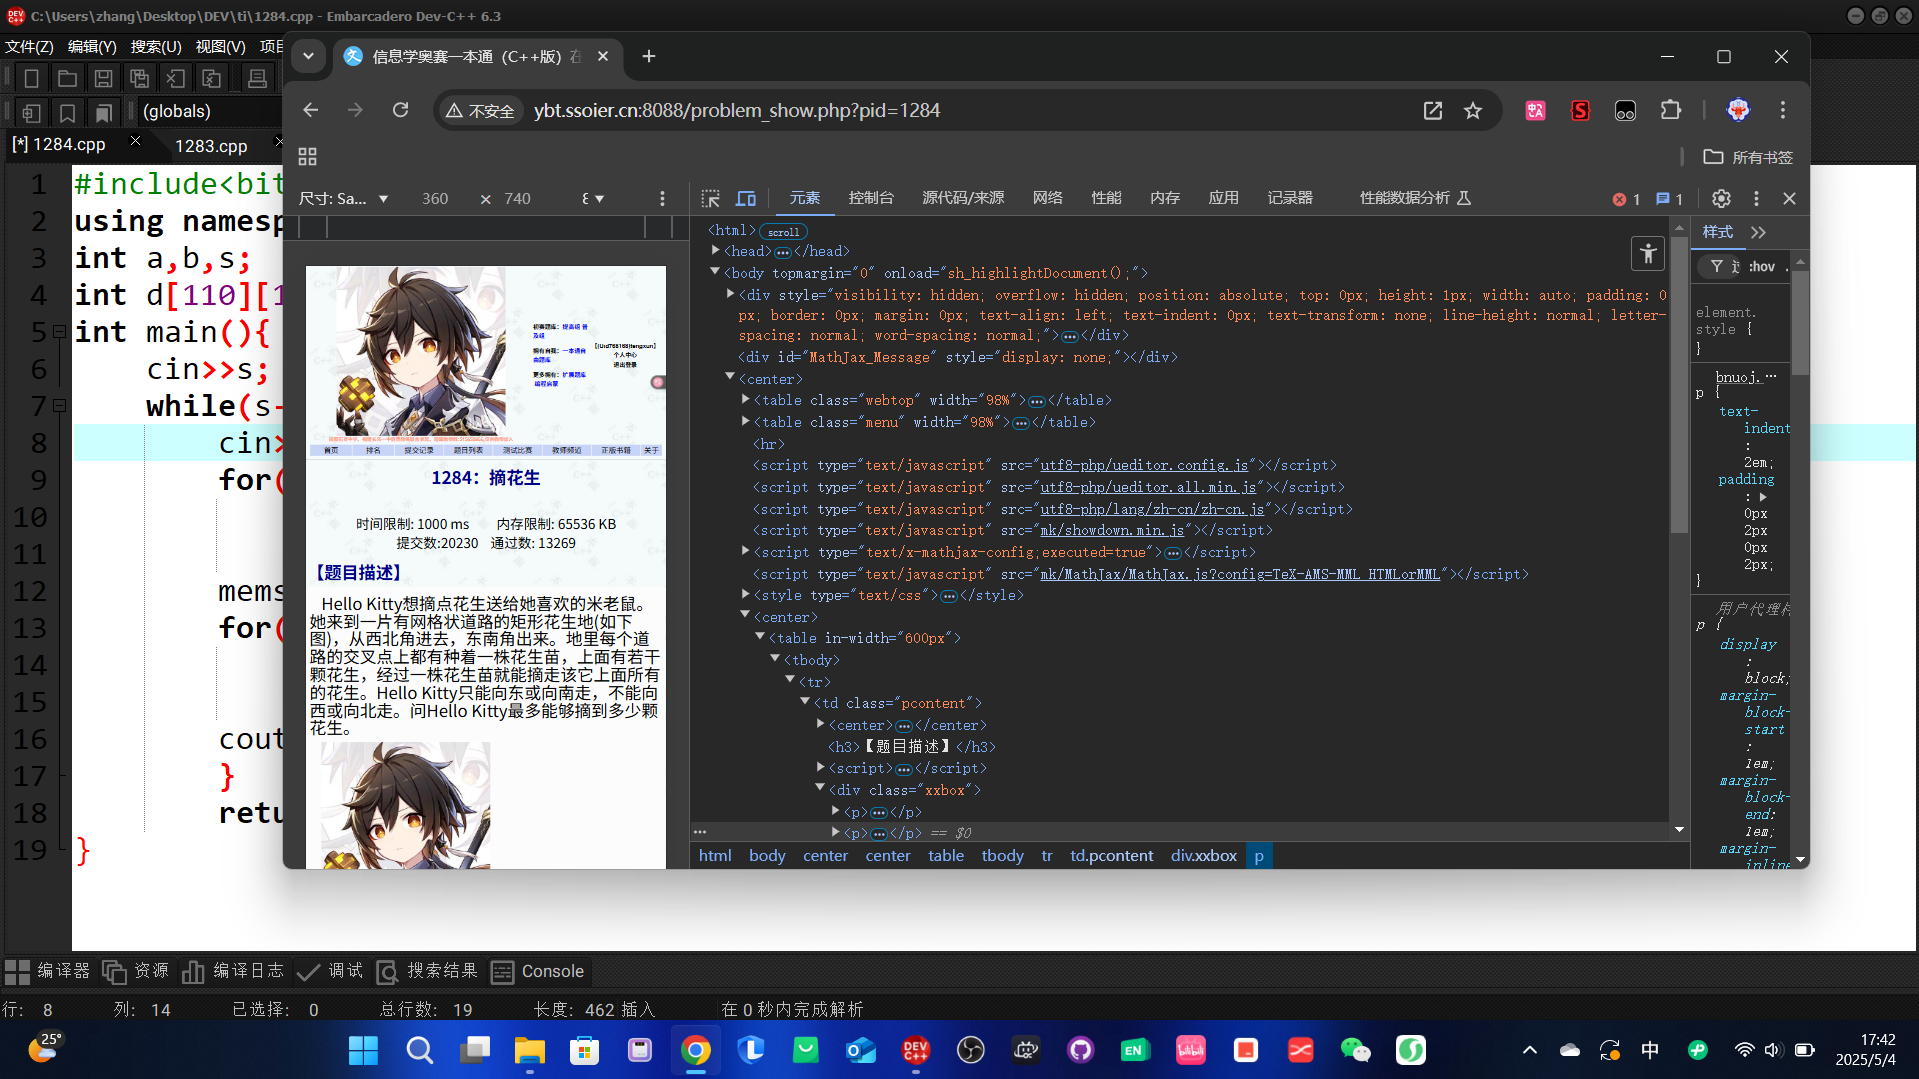Open device toolbar more options menu

pos(662,198)
